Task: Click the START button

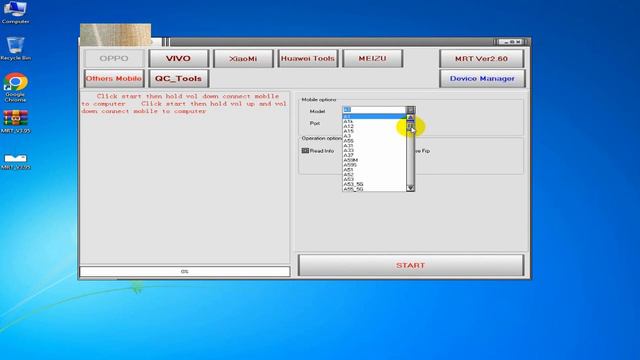Action: pos(411,265)
